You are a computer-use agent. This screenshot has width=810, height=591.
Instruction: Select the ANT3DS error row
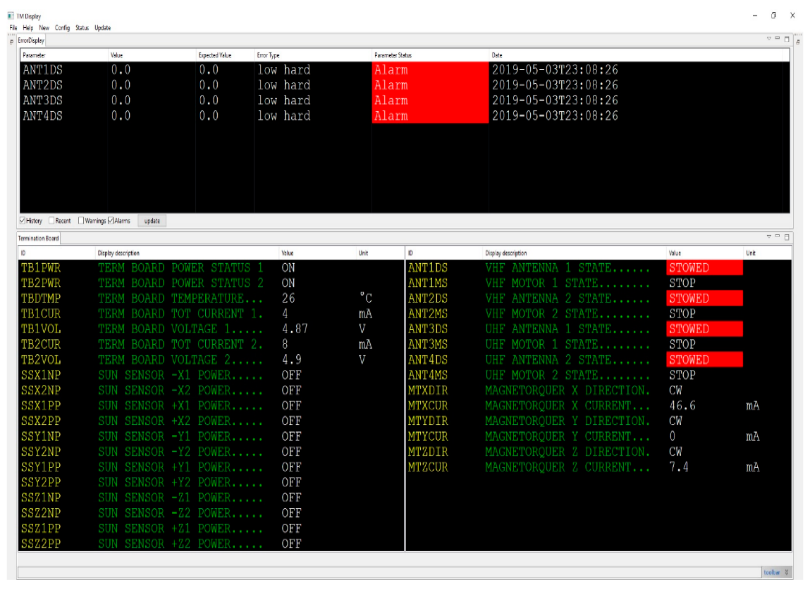point(404,100)
